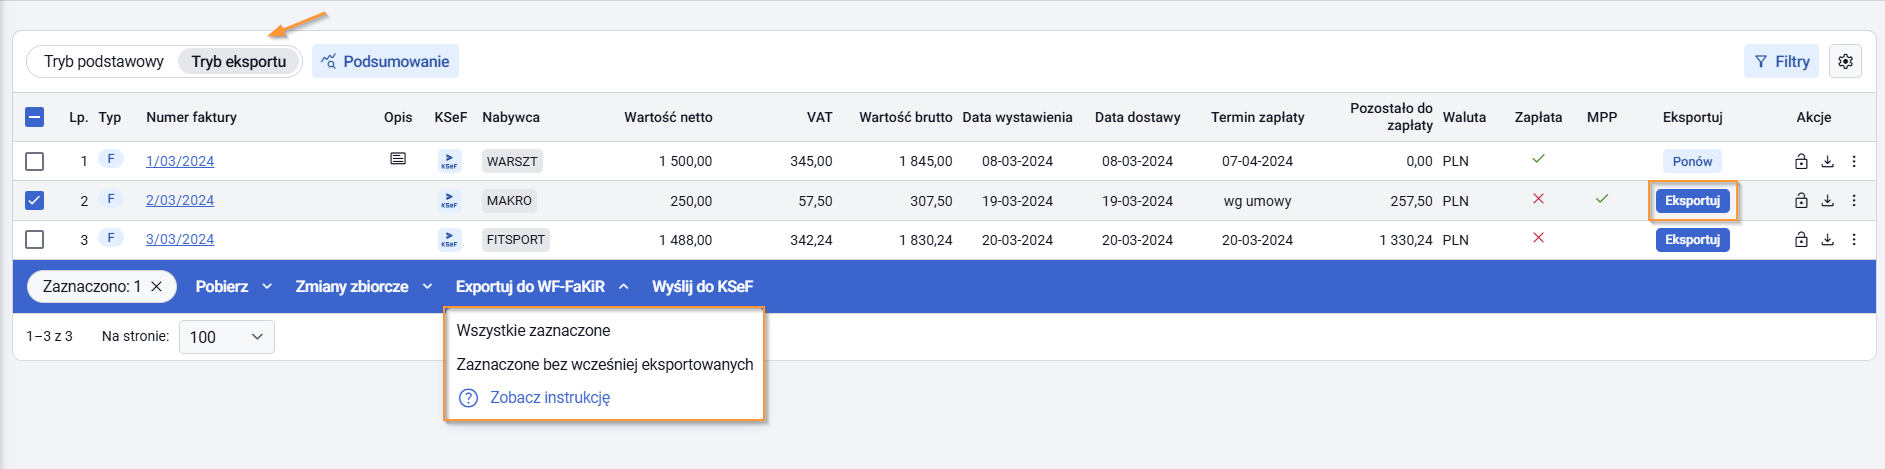
Task: Check the checkbox for invoice 1/03/2024
Action: click(x=34, y=161)
